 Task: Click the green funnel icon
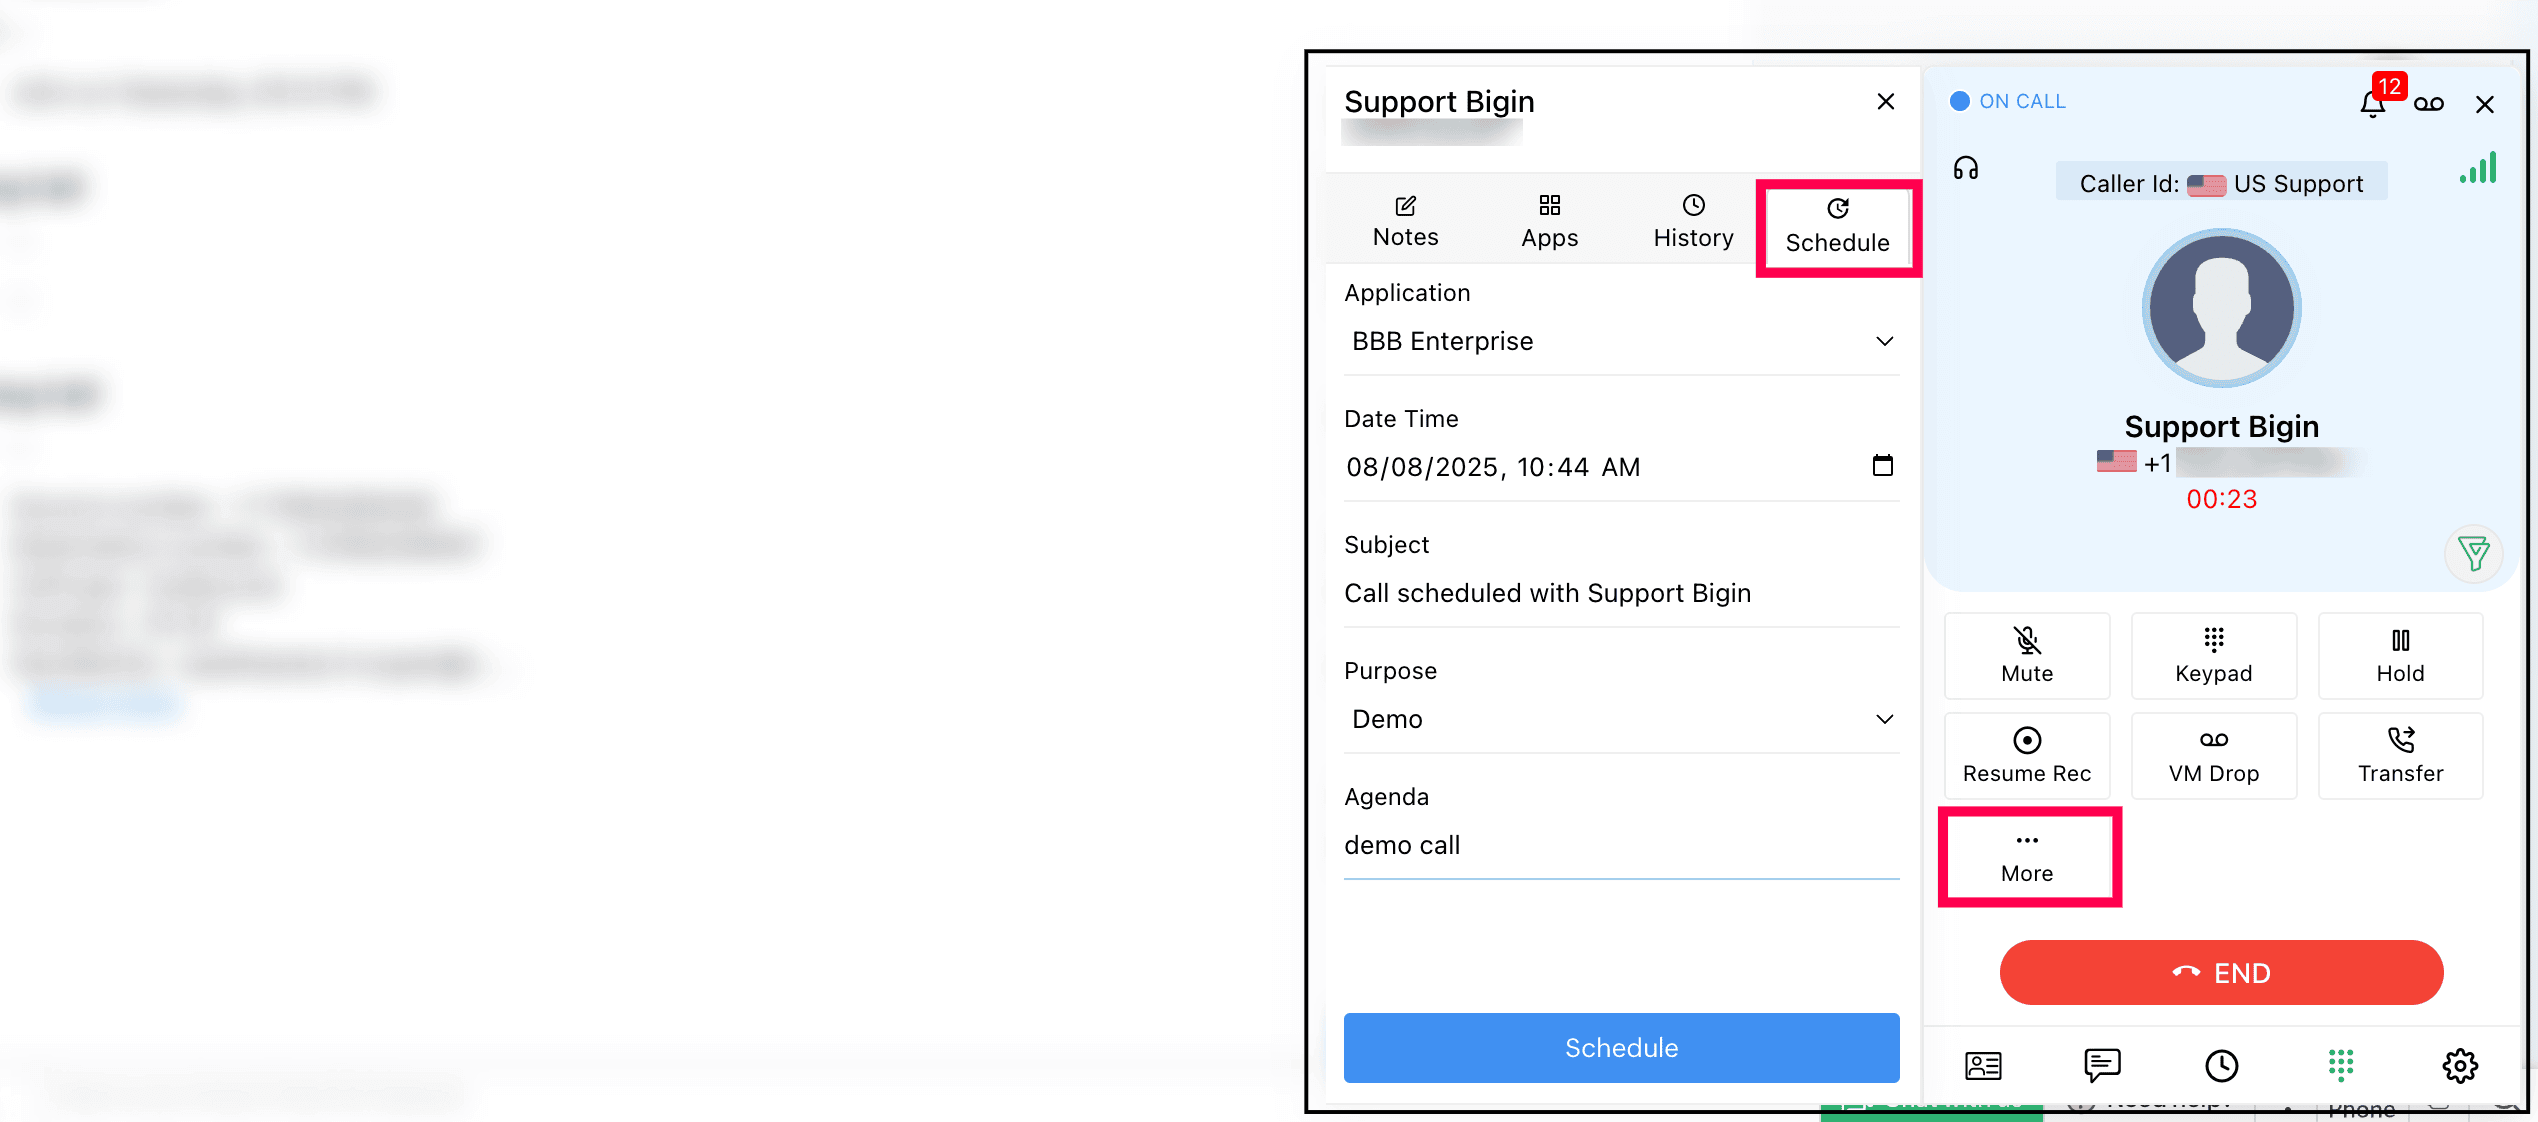[2474, 553]
